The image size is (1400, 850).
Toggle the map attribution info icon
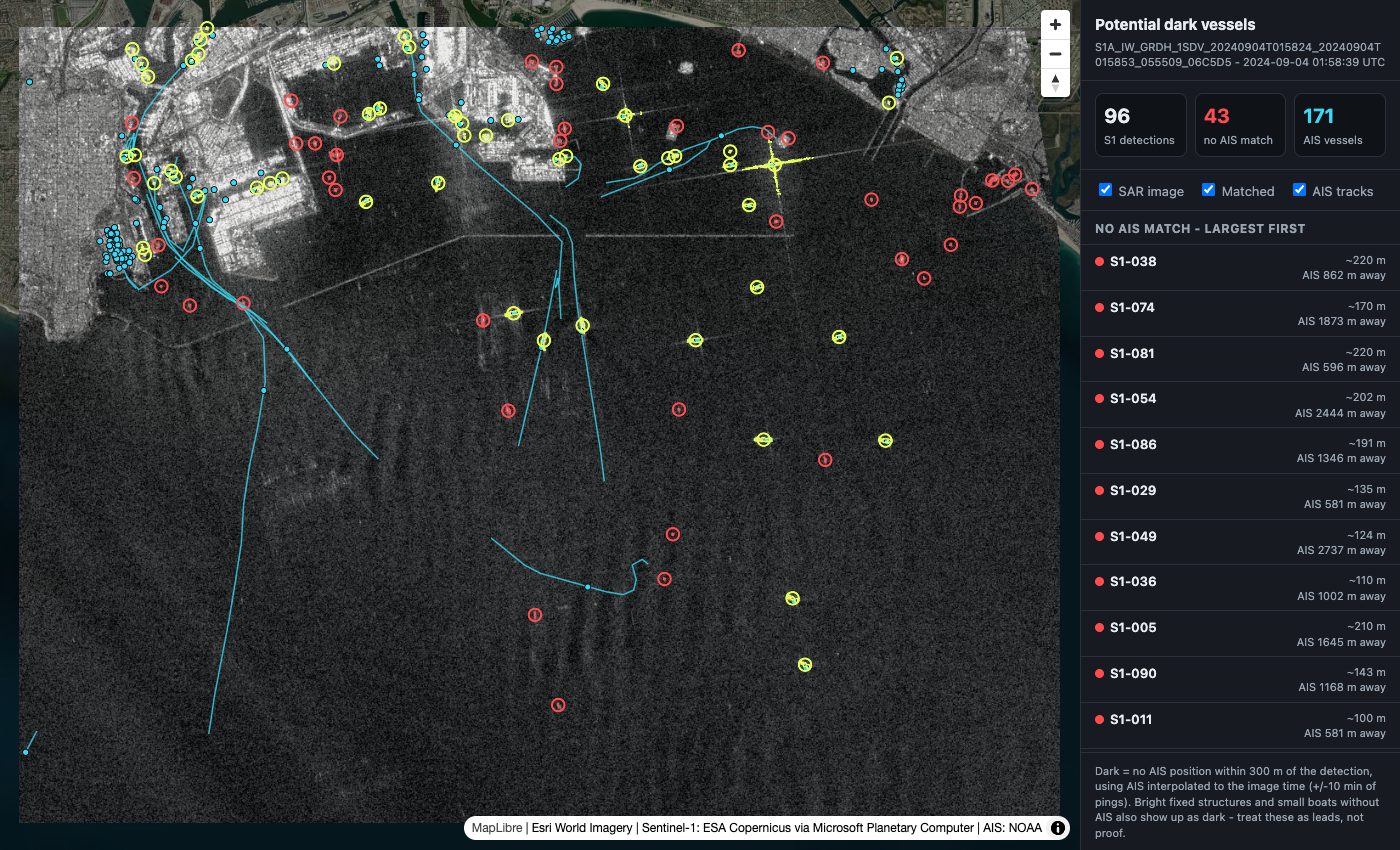pyautogui.click(x=1057, y=828)
